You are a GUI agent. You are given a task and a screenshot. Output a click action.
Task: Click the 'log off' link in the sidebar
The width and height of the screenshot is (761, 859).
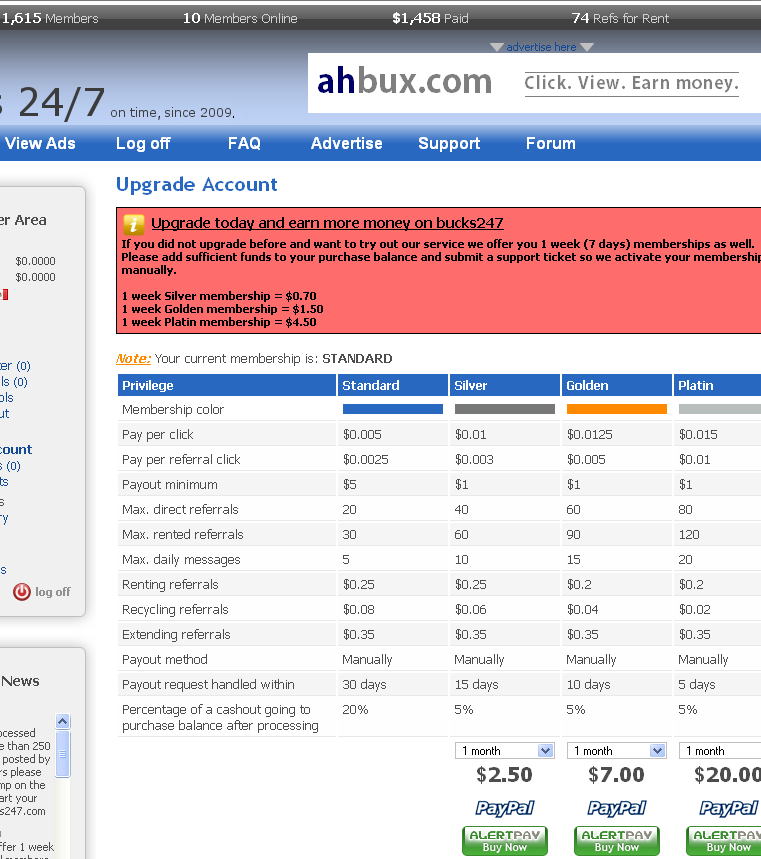point(53,592)
